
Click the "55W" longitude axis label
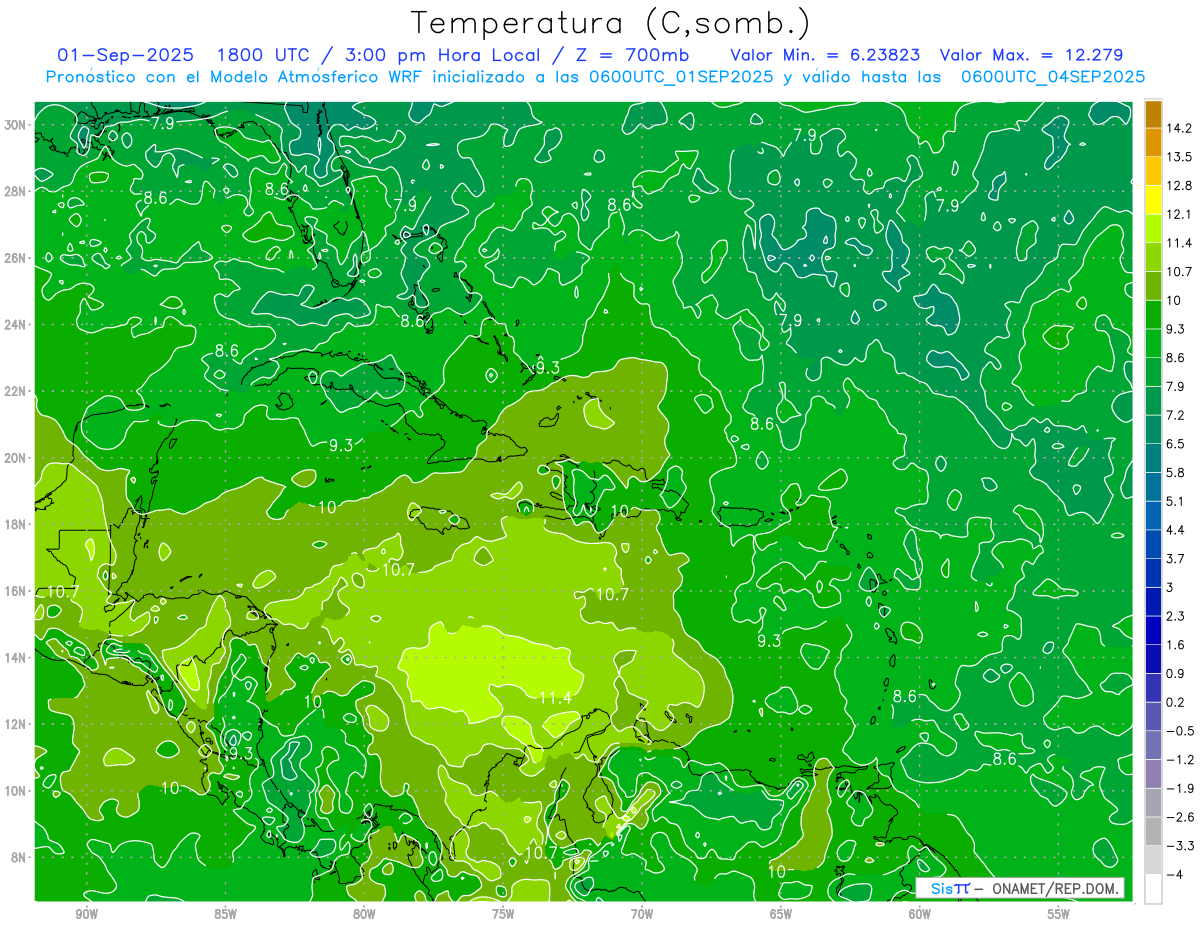point(1059,913)
